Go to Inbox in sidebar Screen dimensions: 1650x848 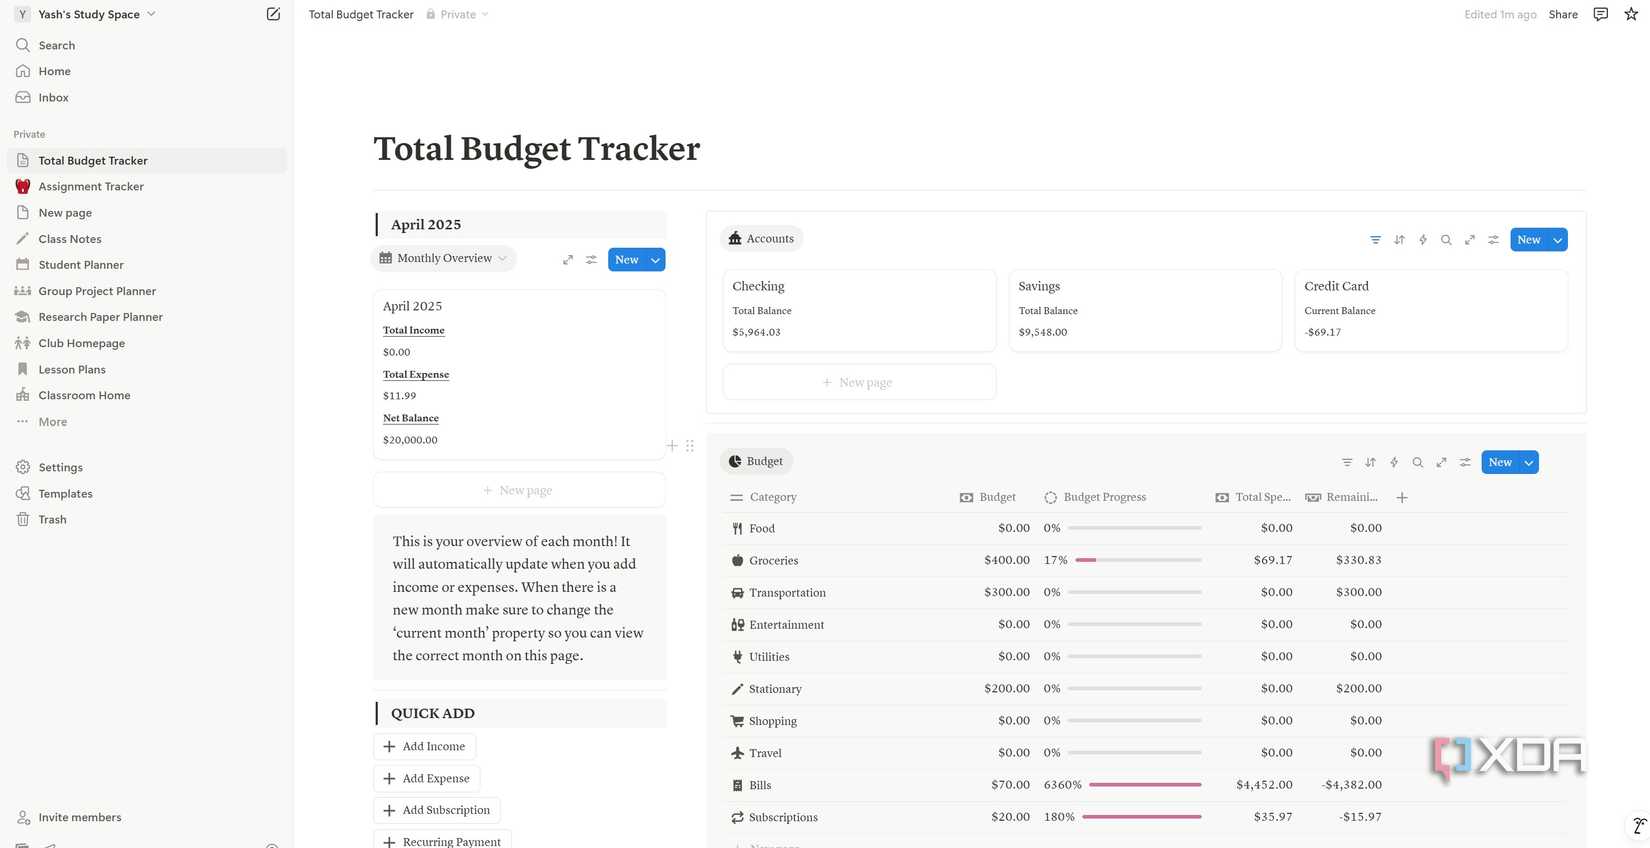[147, 98]
